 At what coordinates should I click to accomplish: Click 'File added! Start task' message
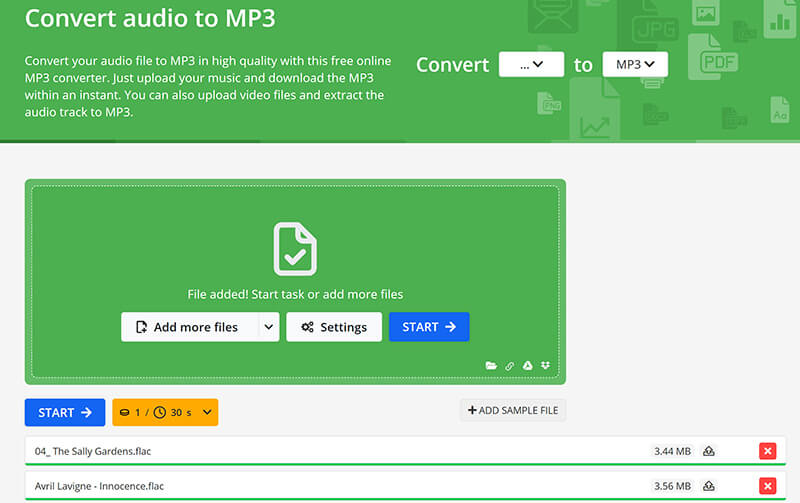point(295,294)
